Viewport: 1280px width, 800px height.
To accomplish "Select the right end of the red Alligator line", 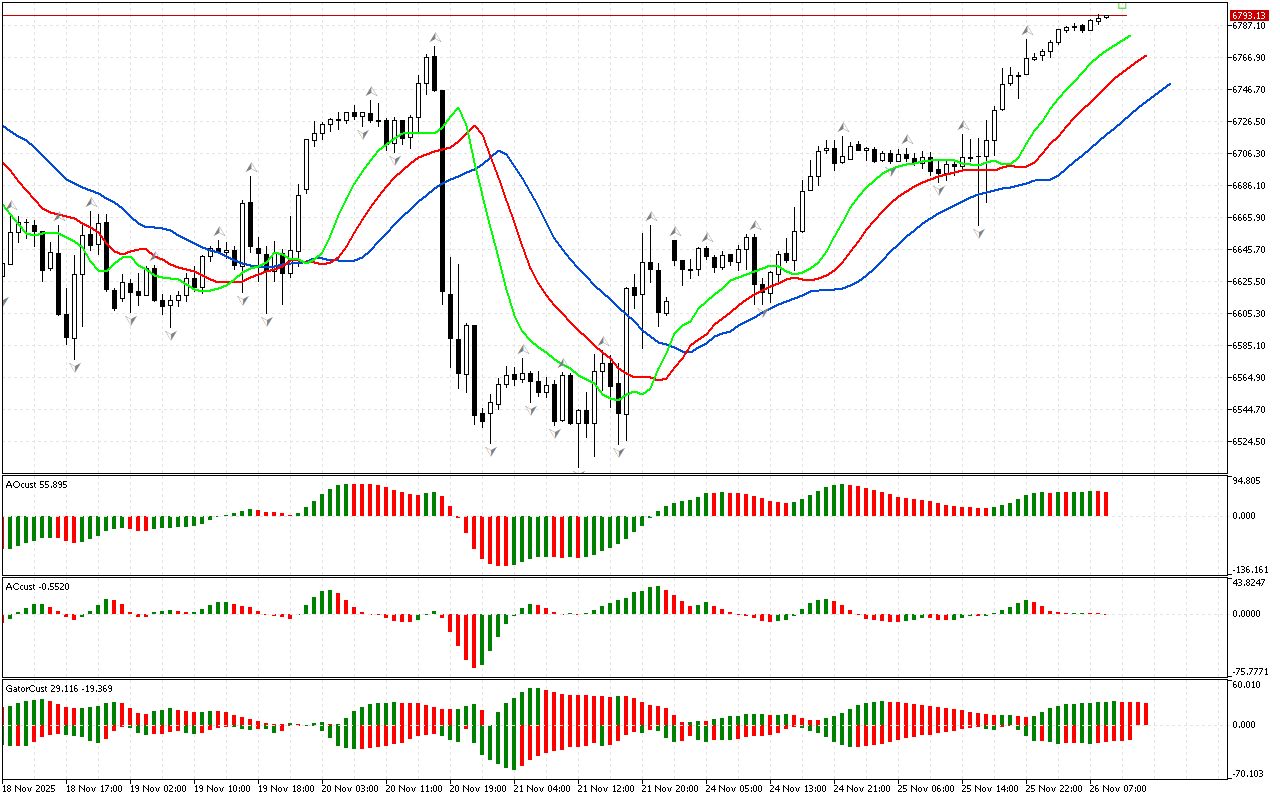I will [x=1145, y=56].
